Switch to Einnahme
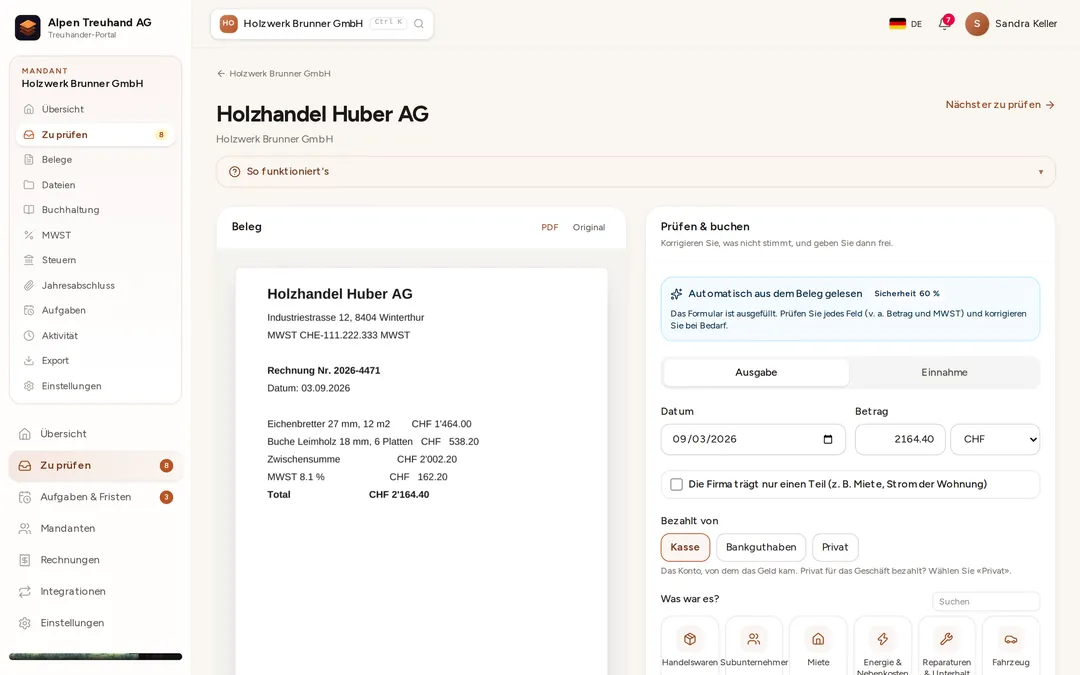 [x=944, y=372]
